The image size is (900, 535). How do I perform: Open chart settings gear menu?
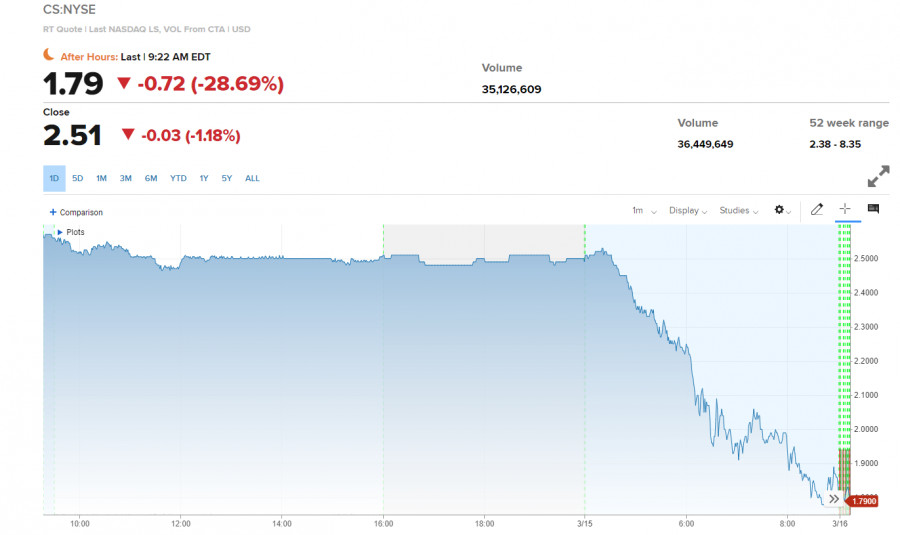[x=782, y=210]
